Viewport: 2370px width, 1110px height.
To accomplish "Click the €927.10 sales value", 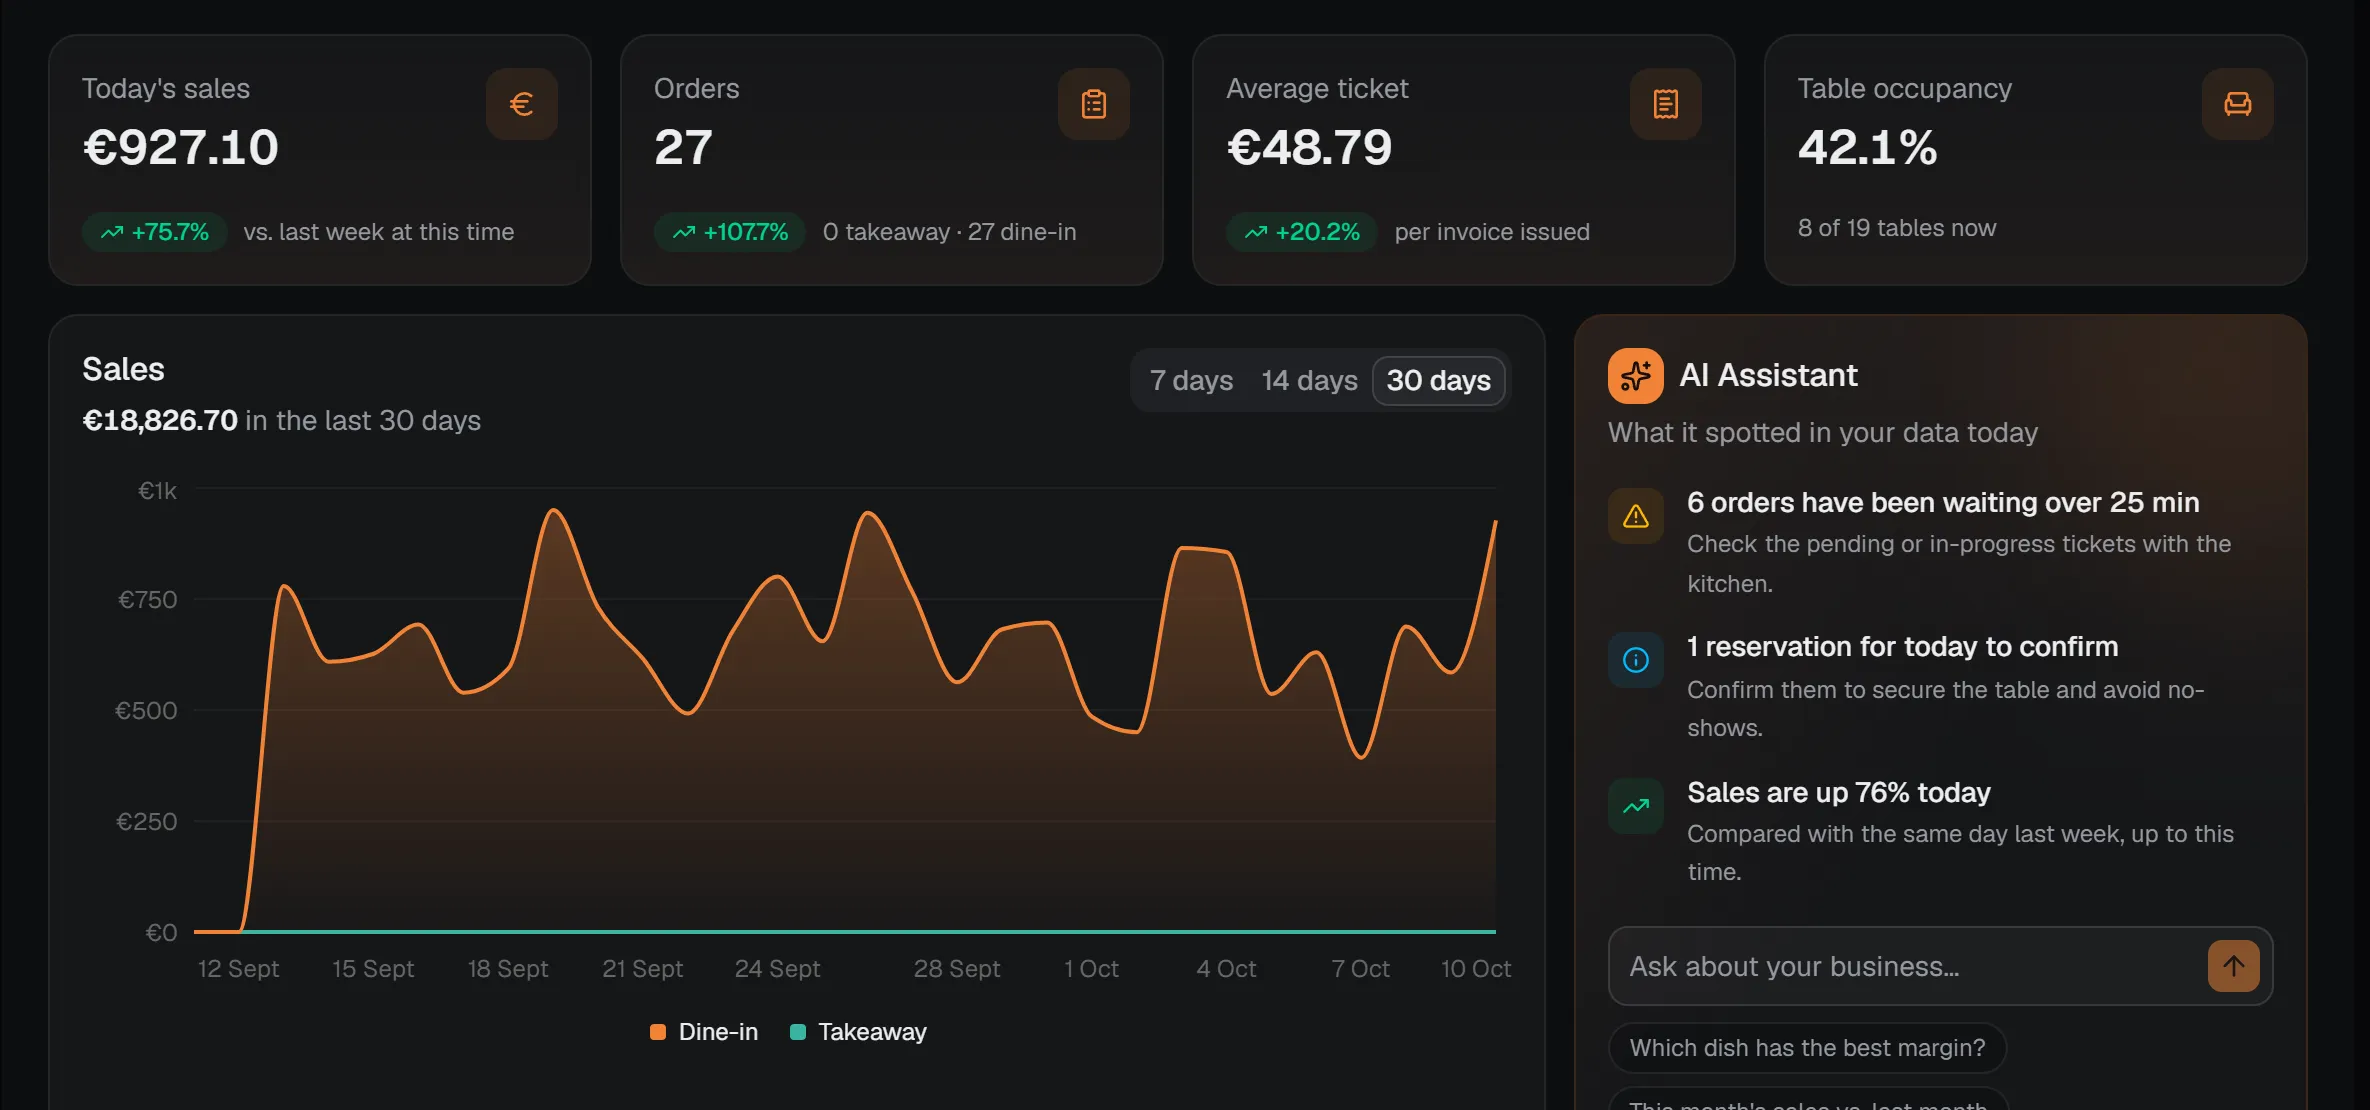I will click(180, 148).
